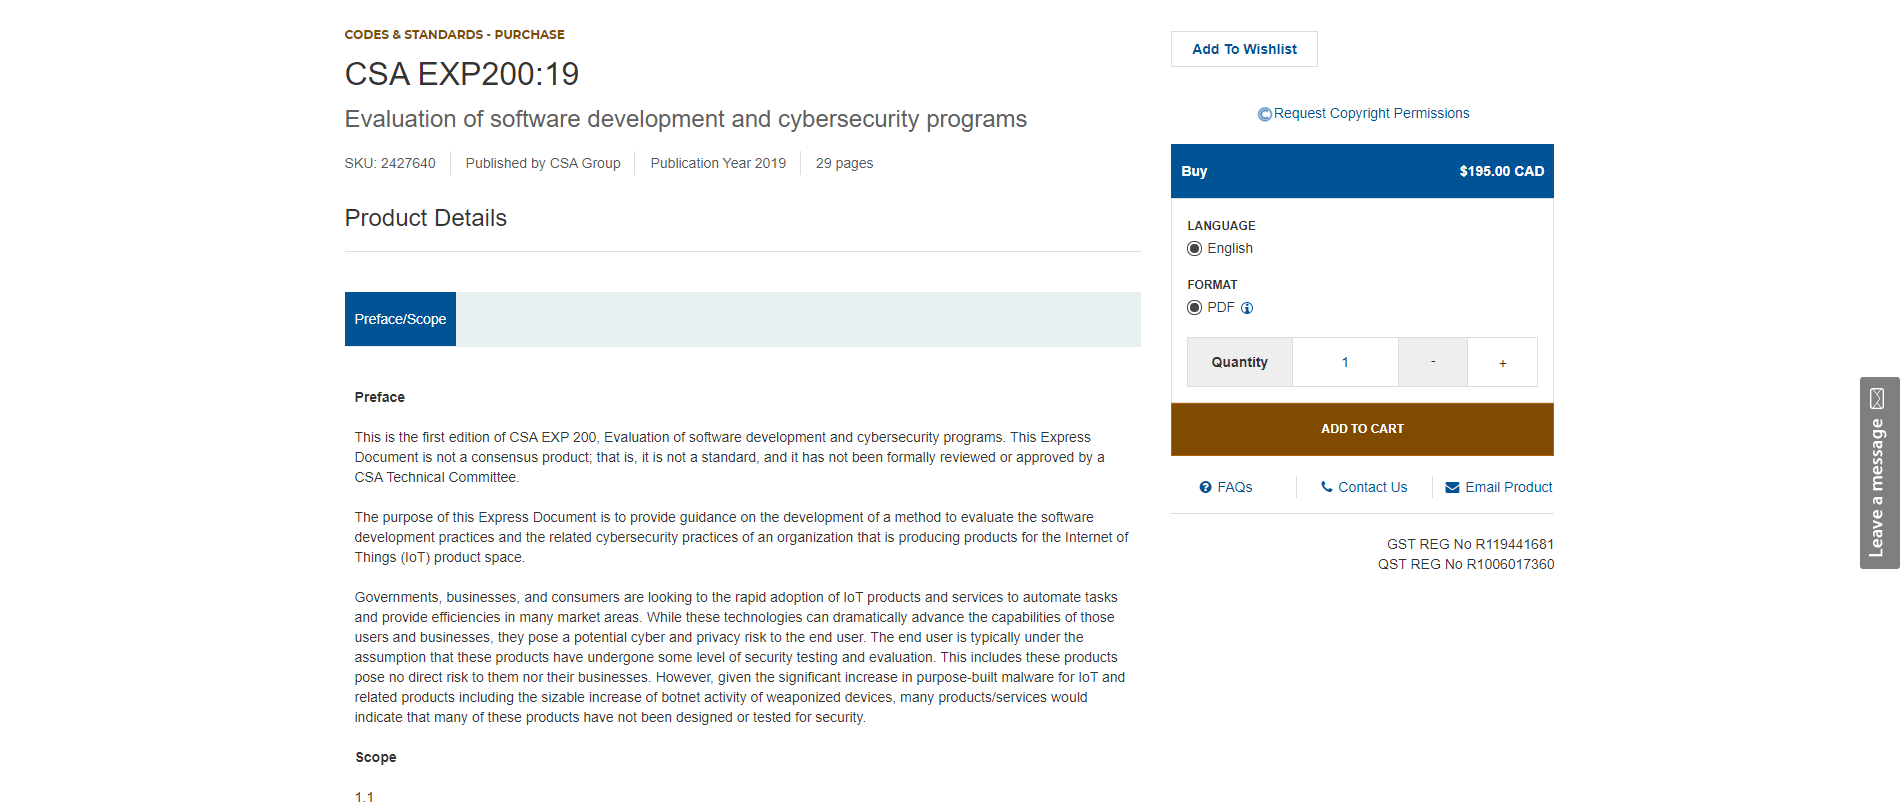Click the Email Product envelope icon

[x=1452, y=487]
